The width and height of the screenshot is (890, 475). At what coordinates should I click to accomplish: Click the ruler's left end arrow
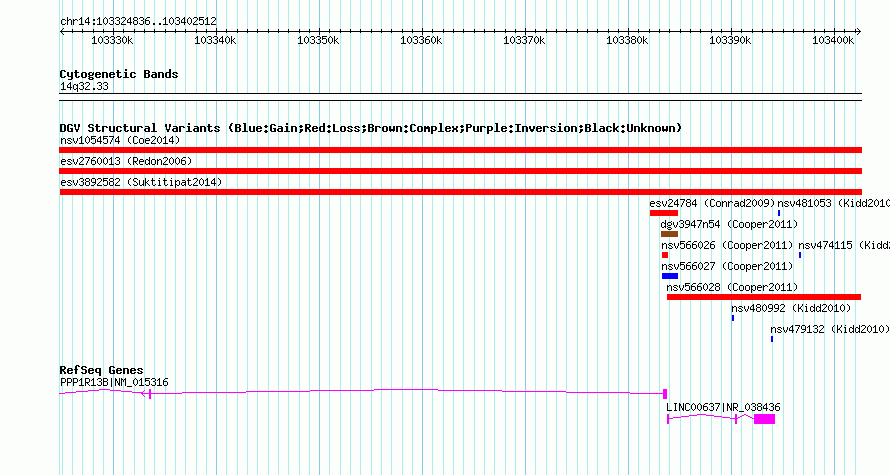[x=62, y=32]
